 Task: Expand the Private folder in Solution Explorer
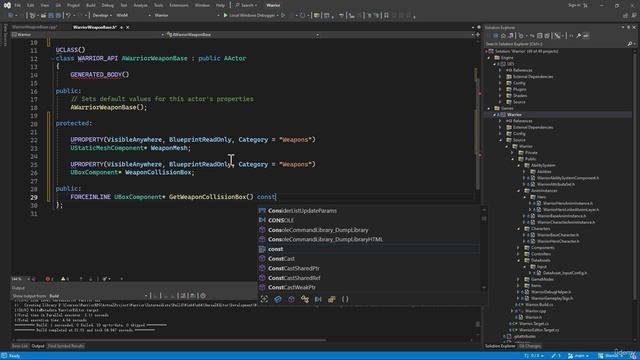513,153
